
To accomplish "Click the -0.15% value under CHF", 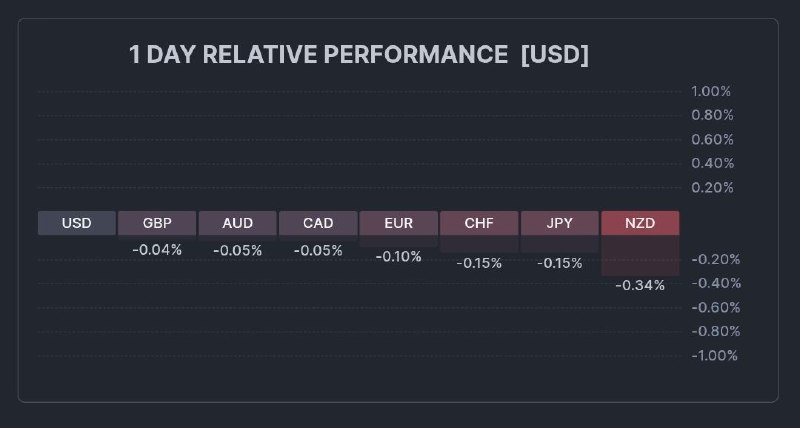I will pyautogui.click(x=479, y=263).
